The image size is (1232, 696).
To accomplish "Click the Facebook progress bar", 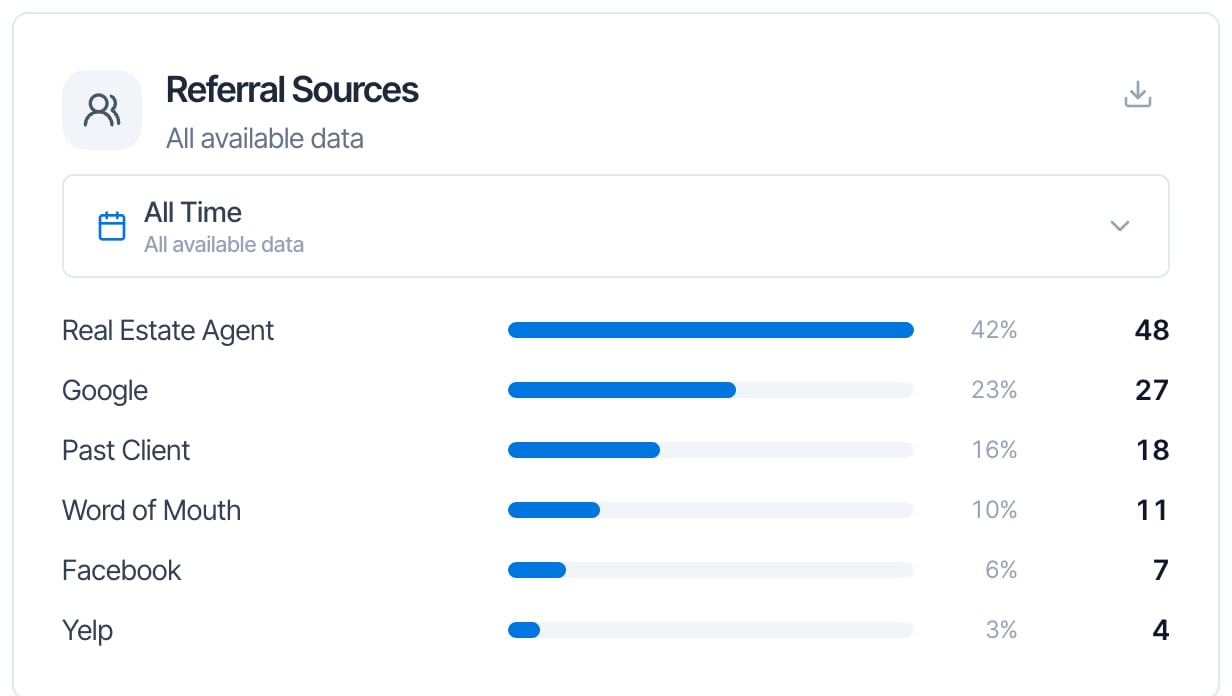I will pos(711,570).
